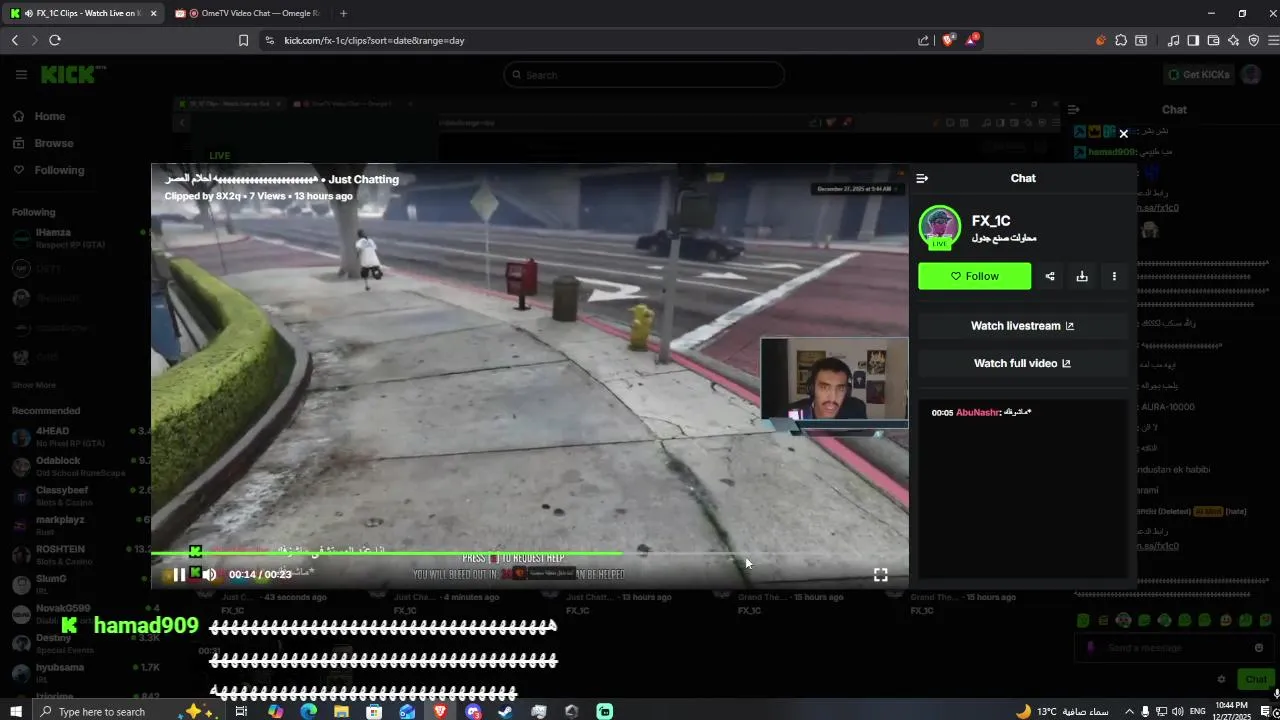This screenshot has width=1280, height=720.
Task: Launch Microsoft Edge from taskbar
Action: tap(308, 711)
